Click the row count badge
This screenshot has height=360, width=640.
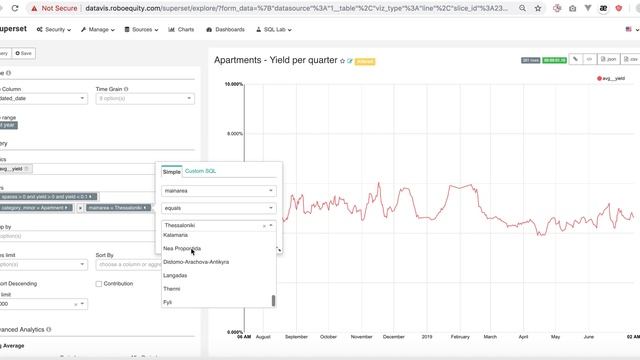(531, 60)
